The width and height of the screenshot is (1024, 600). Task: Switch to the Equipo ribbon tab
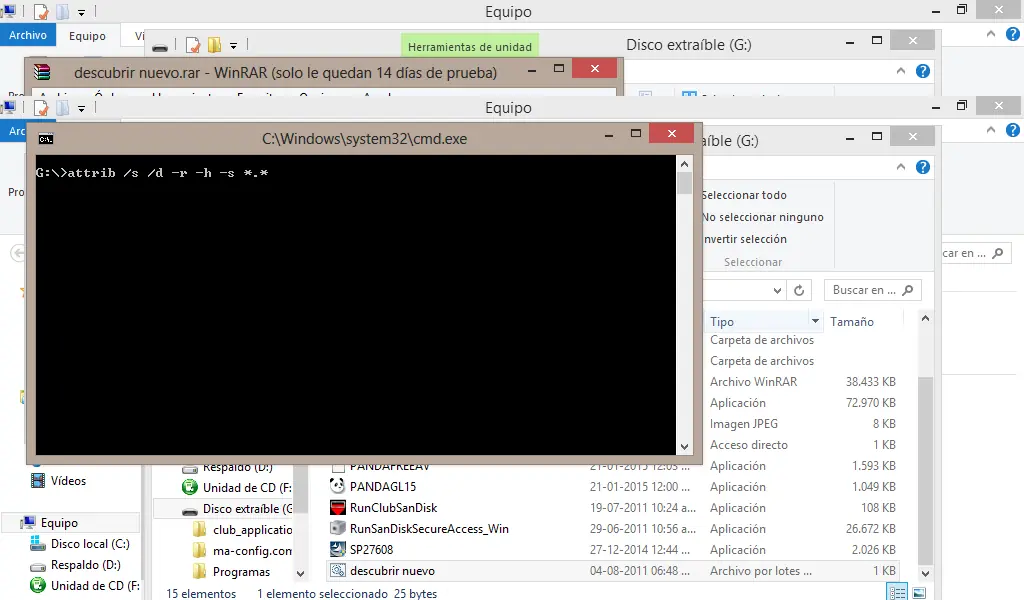click(87, 36)
